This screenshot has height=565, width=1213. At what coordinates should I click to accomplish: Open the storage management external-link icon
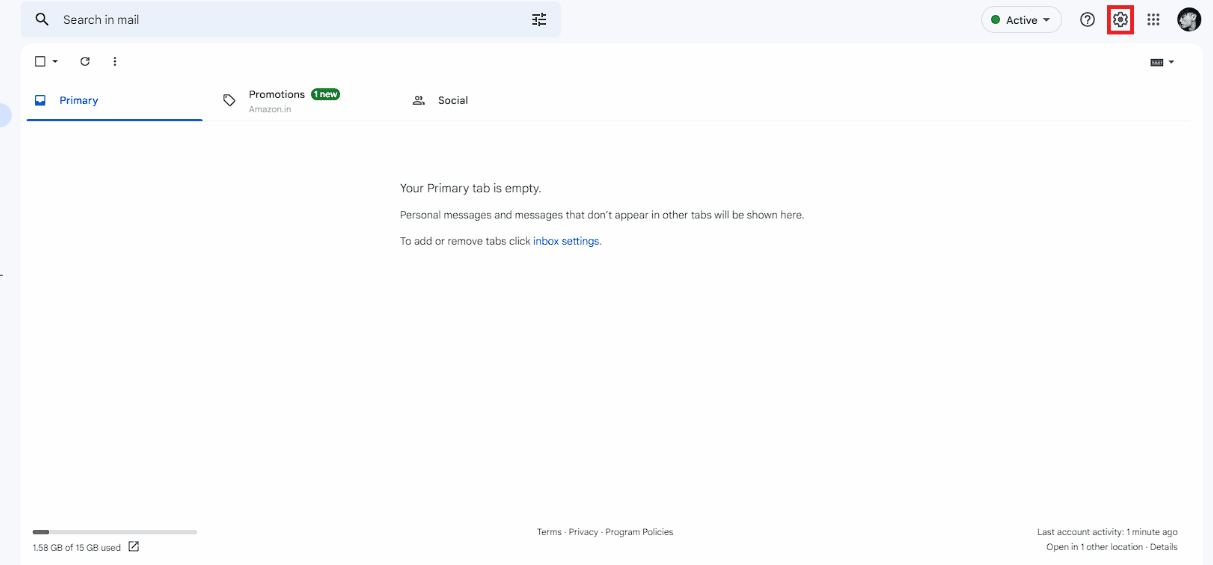(134, 547)
